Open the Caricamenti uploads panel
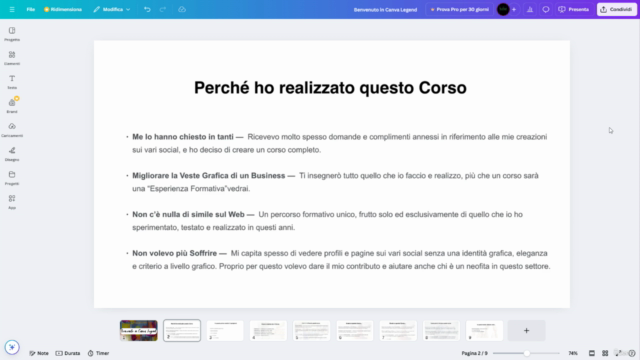 (12, 130)
